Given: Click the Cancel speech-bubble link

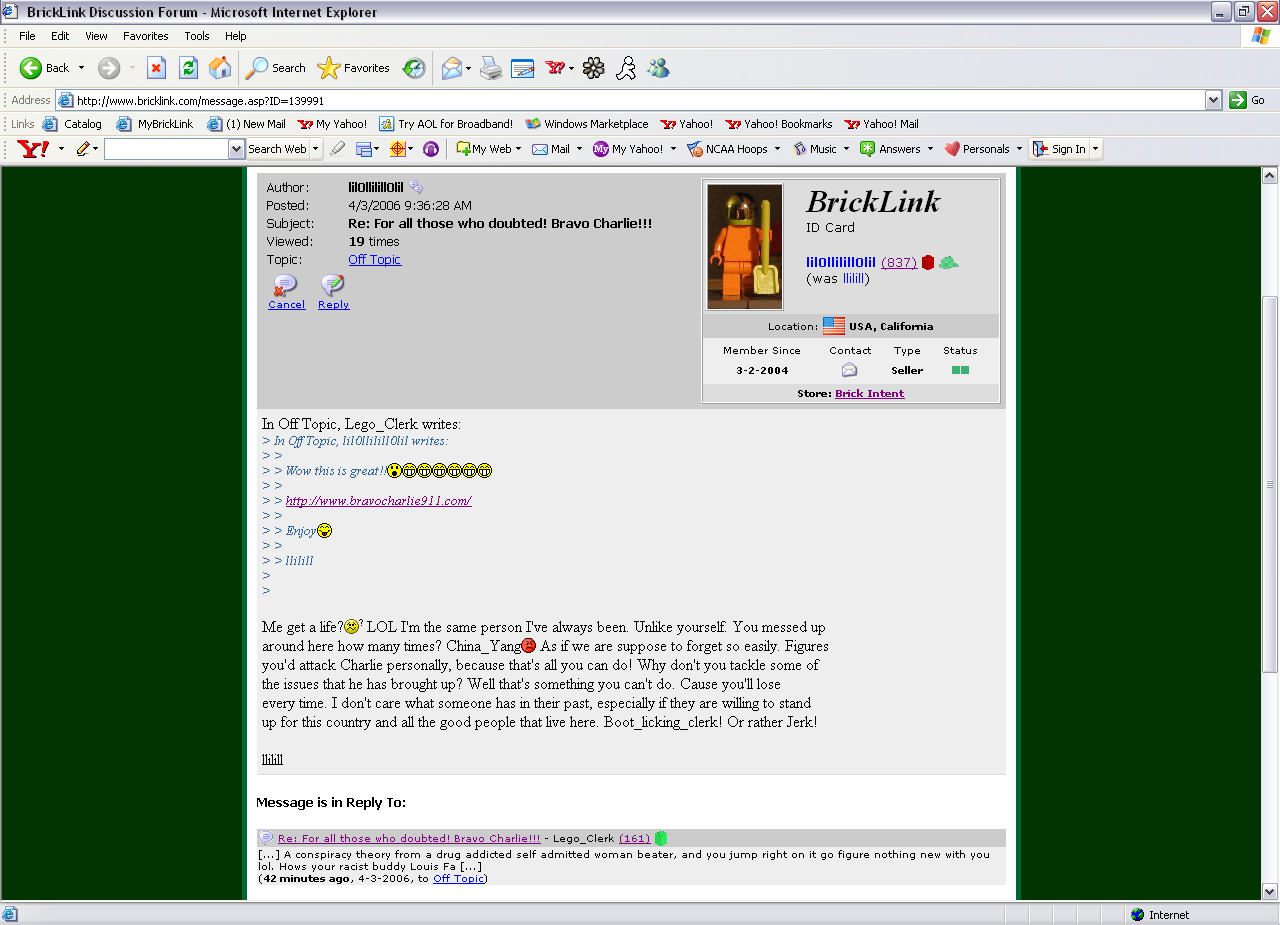Looking at the screenshot, I should [286, 292].
